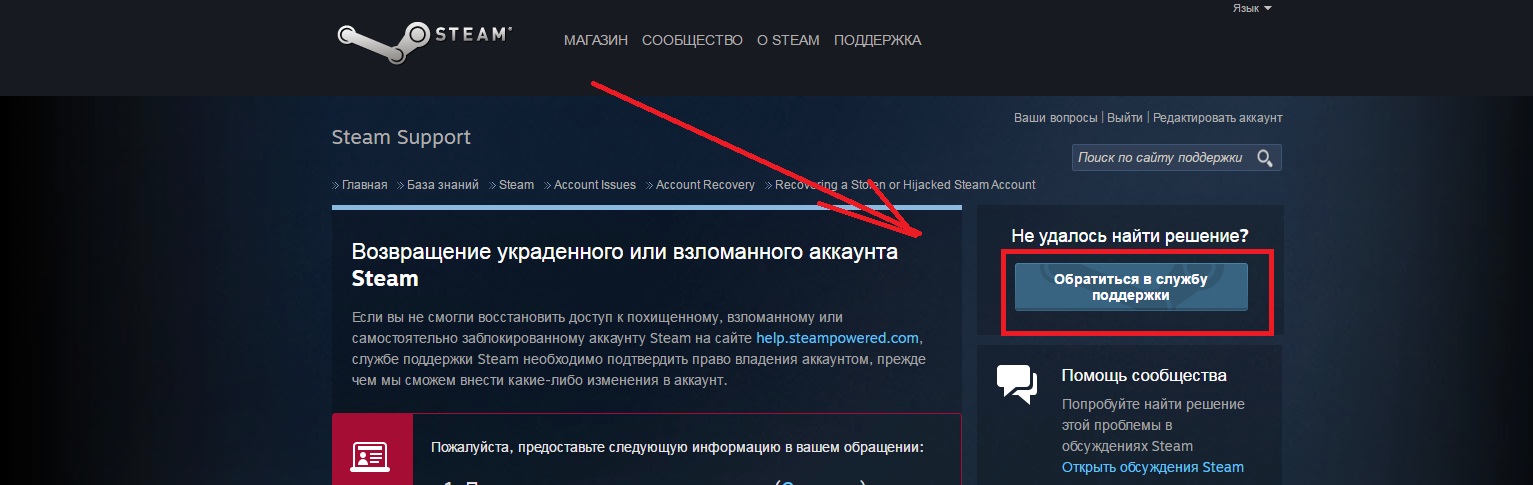This screenshot has width=1533, height=485.
Task: Go to the СООБЩЕСТВО menu item
Action: tap(692, 41)
